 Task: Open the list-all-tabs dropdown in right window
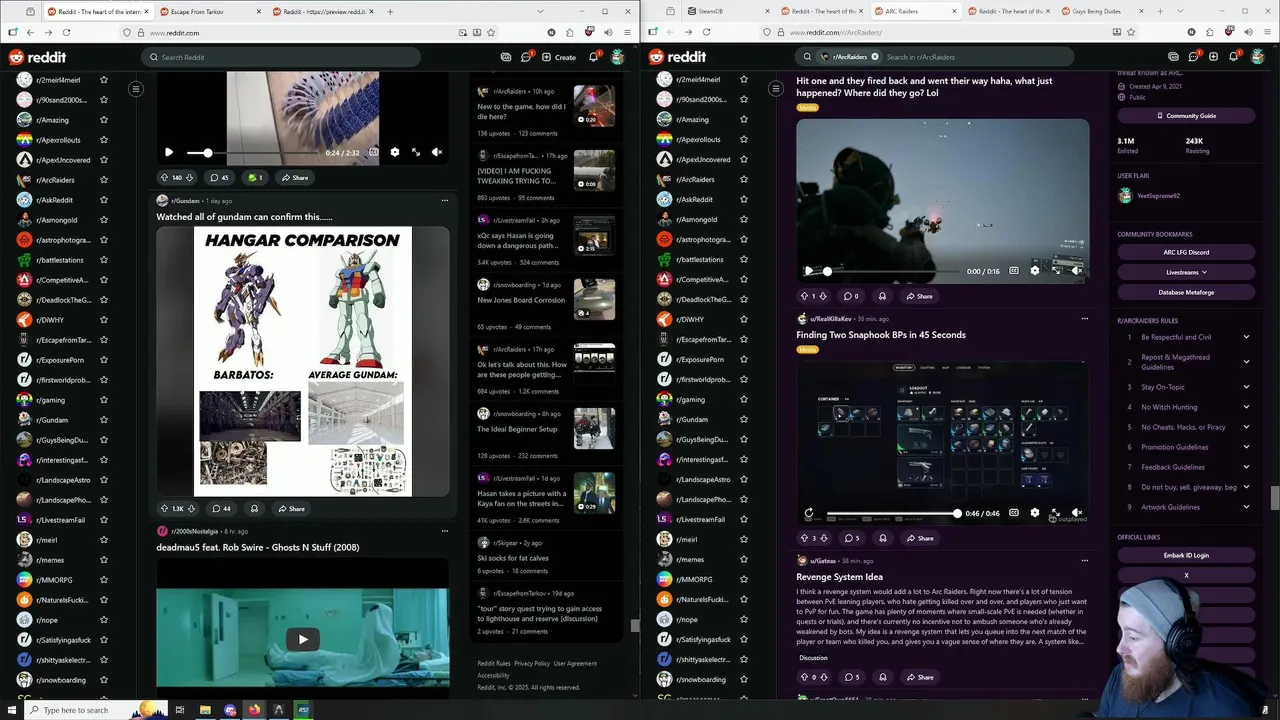pyautogui.click(x=1181, y=11)
